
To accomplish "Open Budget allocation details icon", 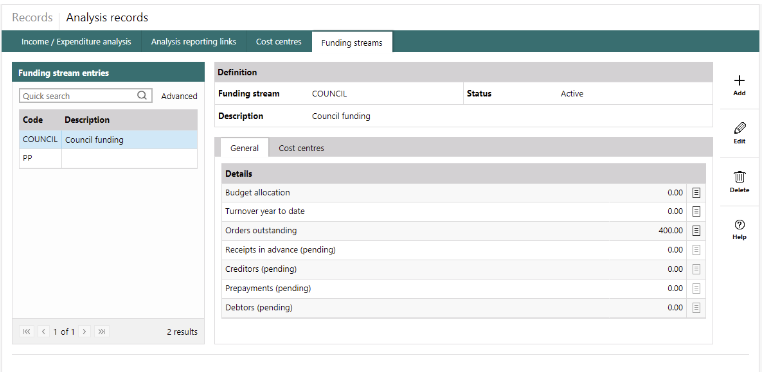I will coord(696,193).
